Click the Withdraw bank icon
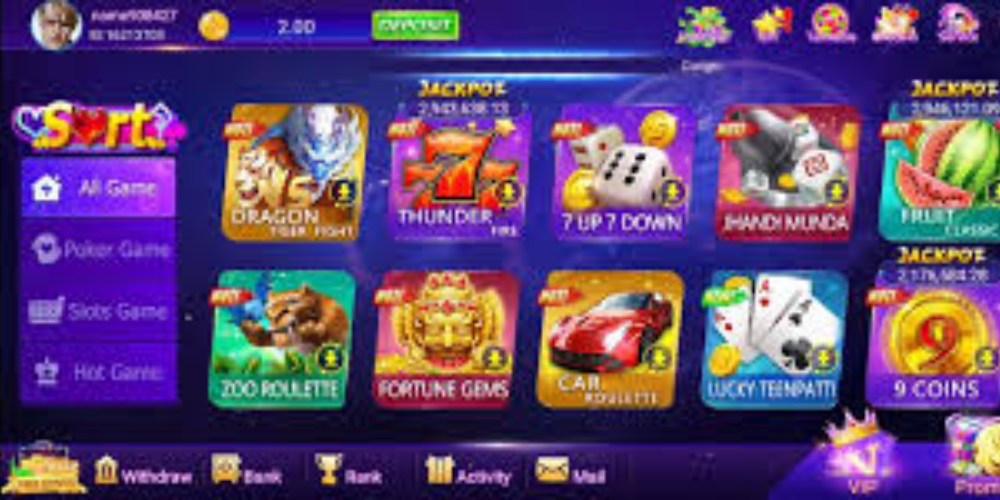The height and width of the screenshot is (500, 1000). point(107,471)
